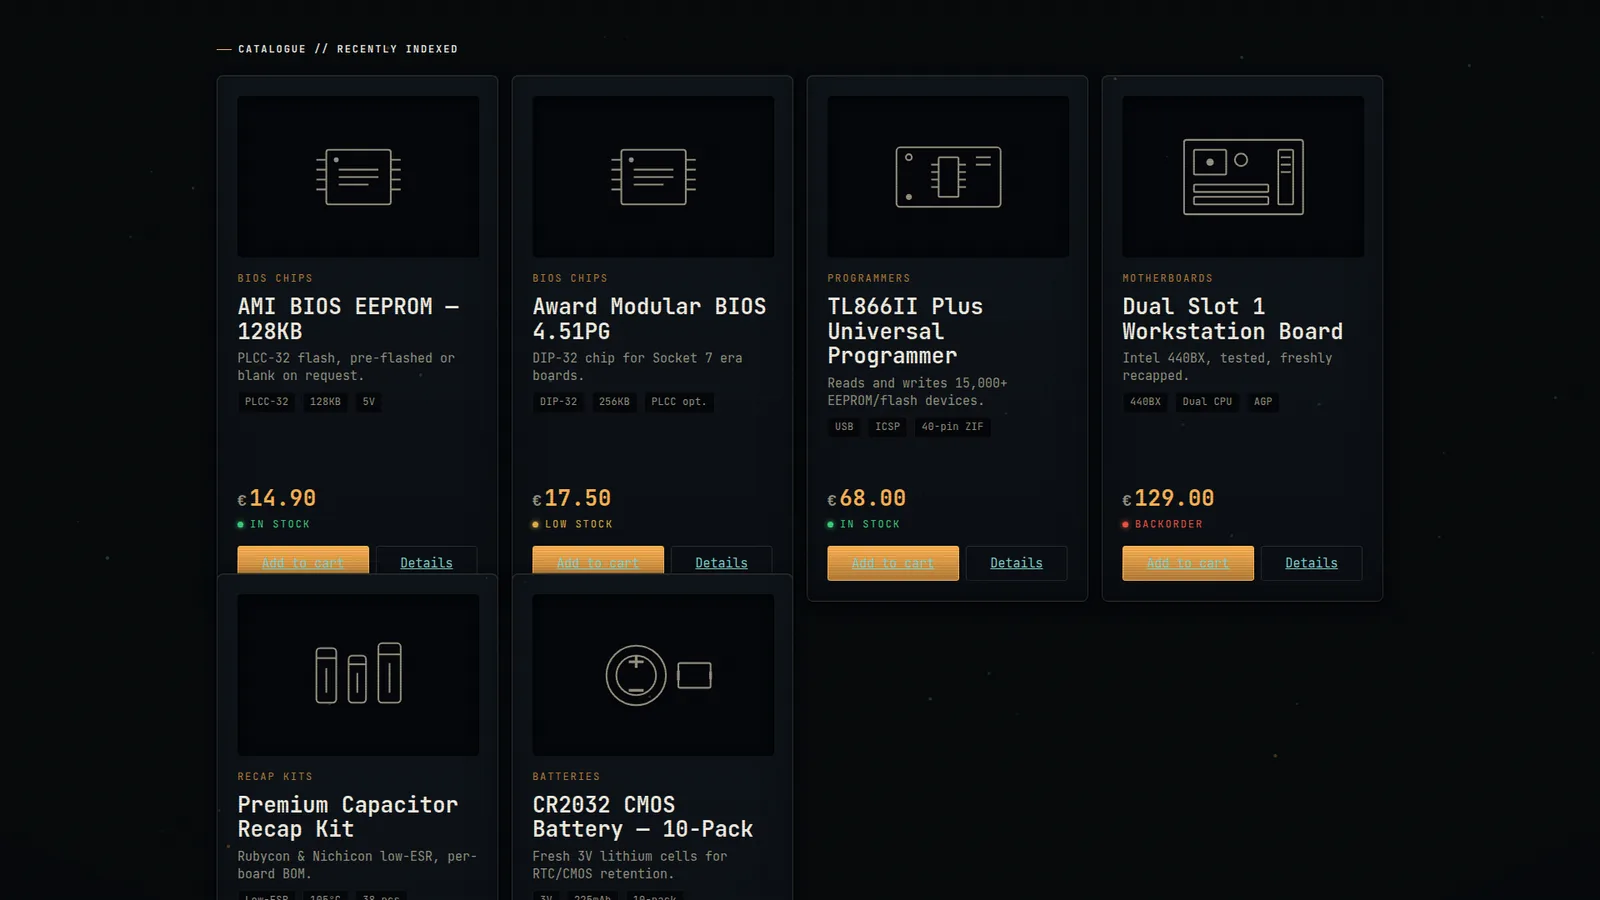Click the "Reads and writes 15,000+" description
Image resolution: width=1600 pixels, height=900 pixels.
pos(918,392)
